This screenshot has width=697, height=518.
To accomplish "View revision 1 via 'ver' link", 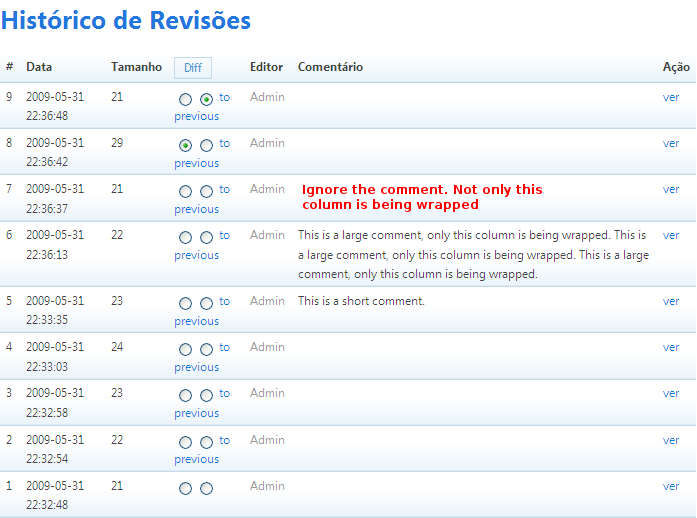I will coord(671,486).
